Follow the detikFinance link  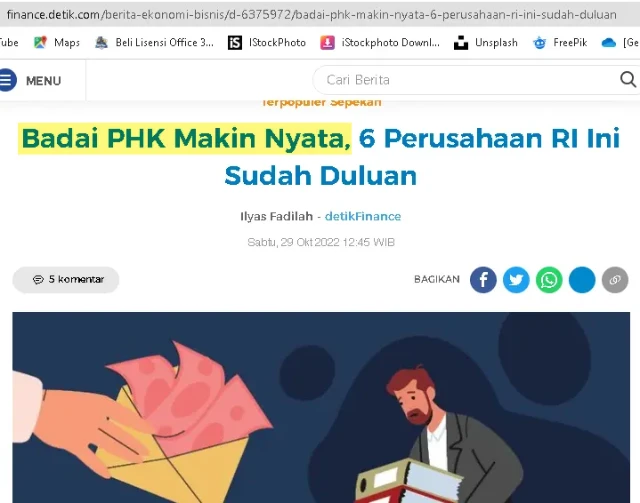(x=363, y=216)
